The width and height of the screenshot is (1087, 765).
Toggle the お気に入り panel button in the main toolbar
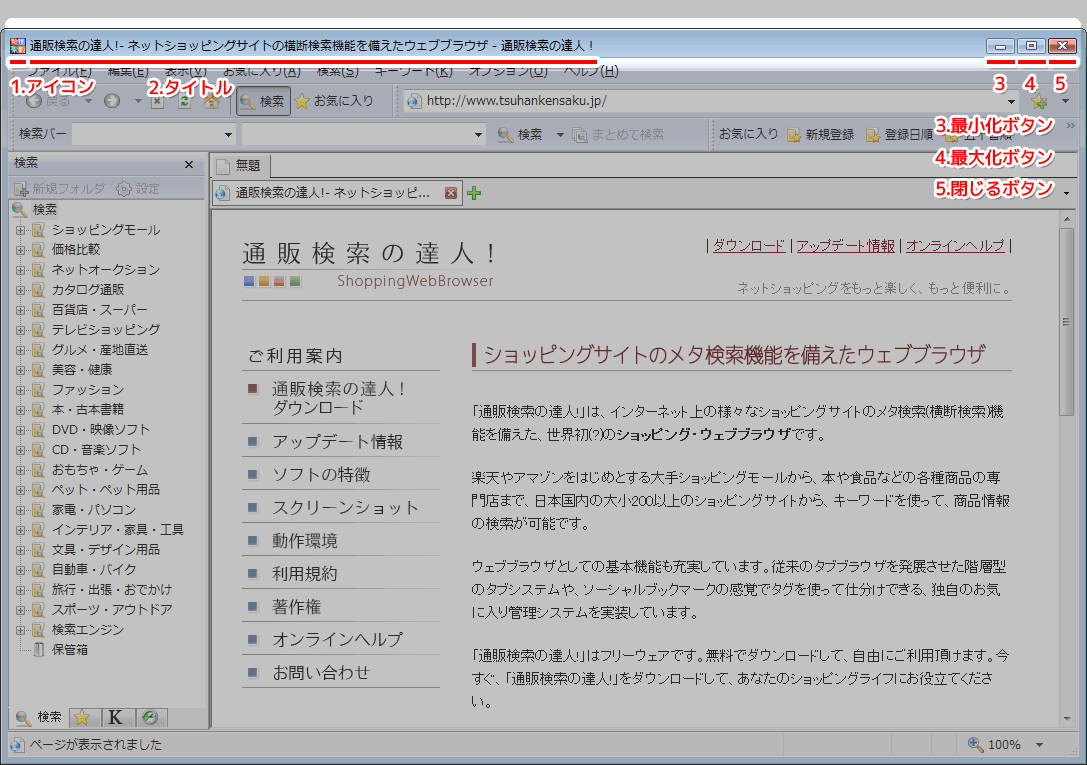click(334, 101)
